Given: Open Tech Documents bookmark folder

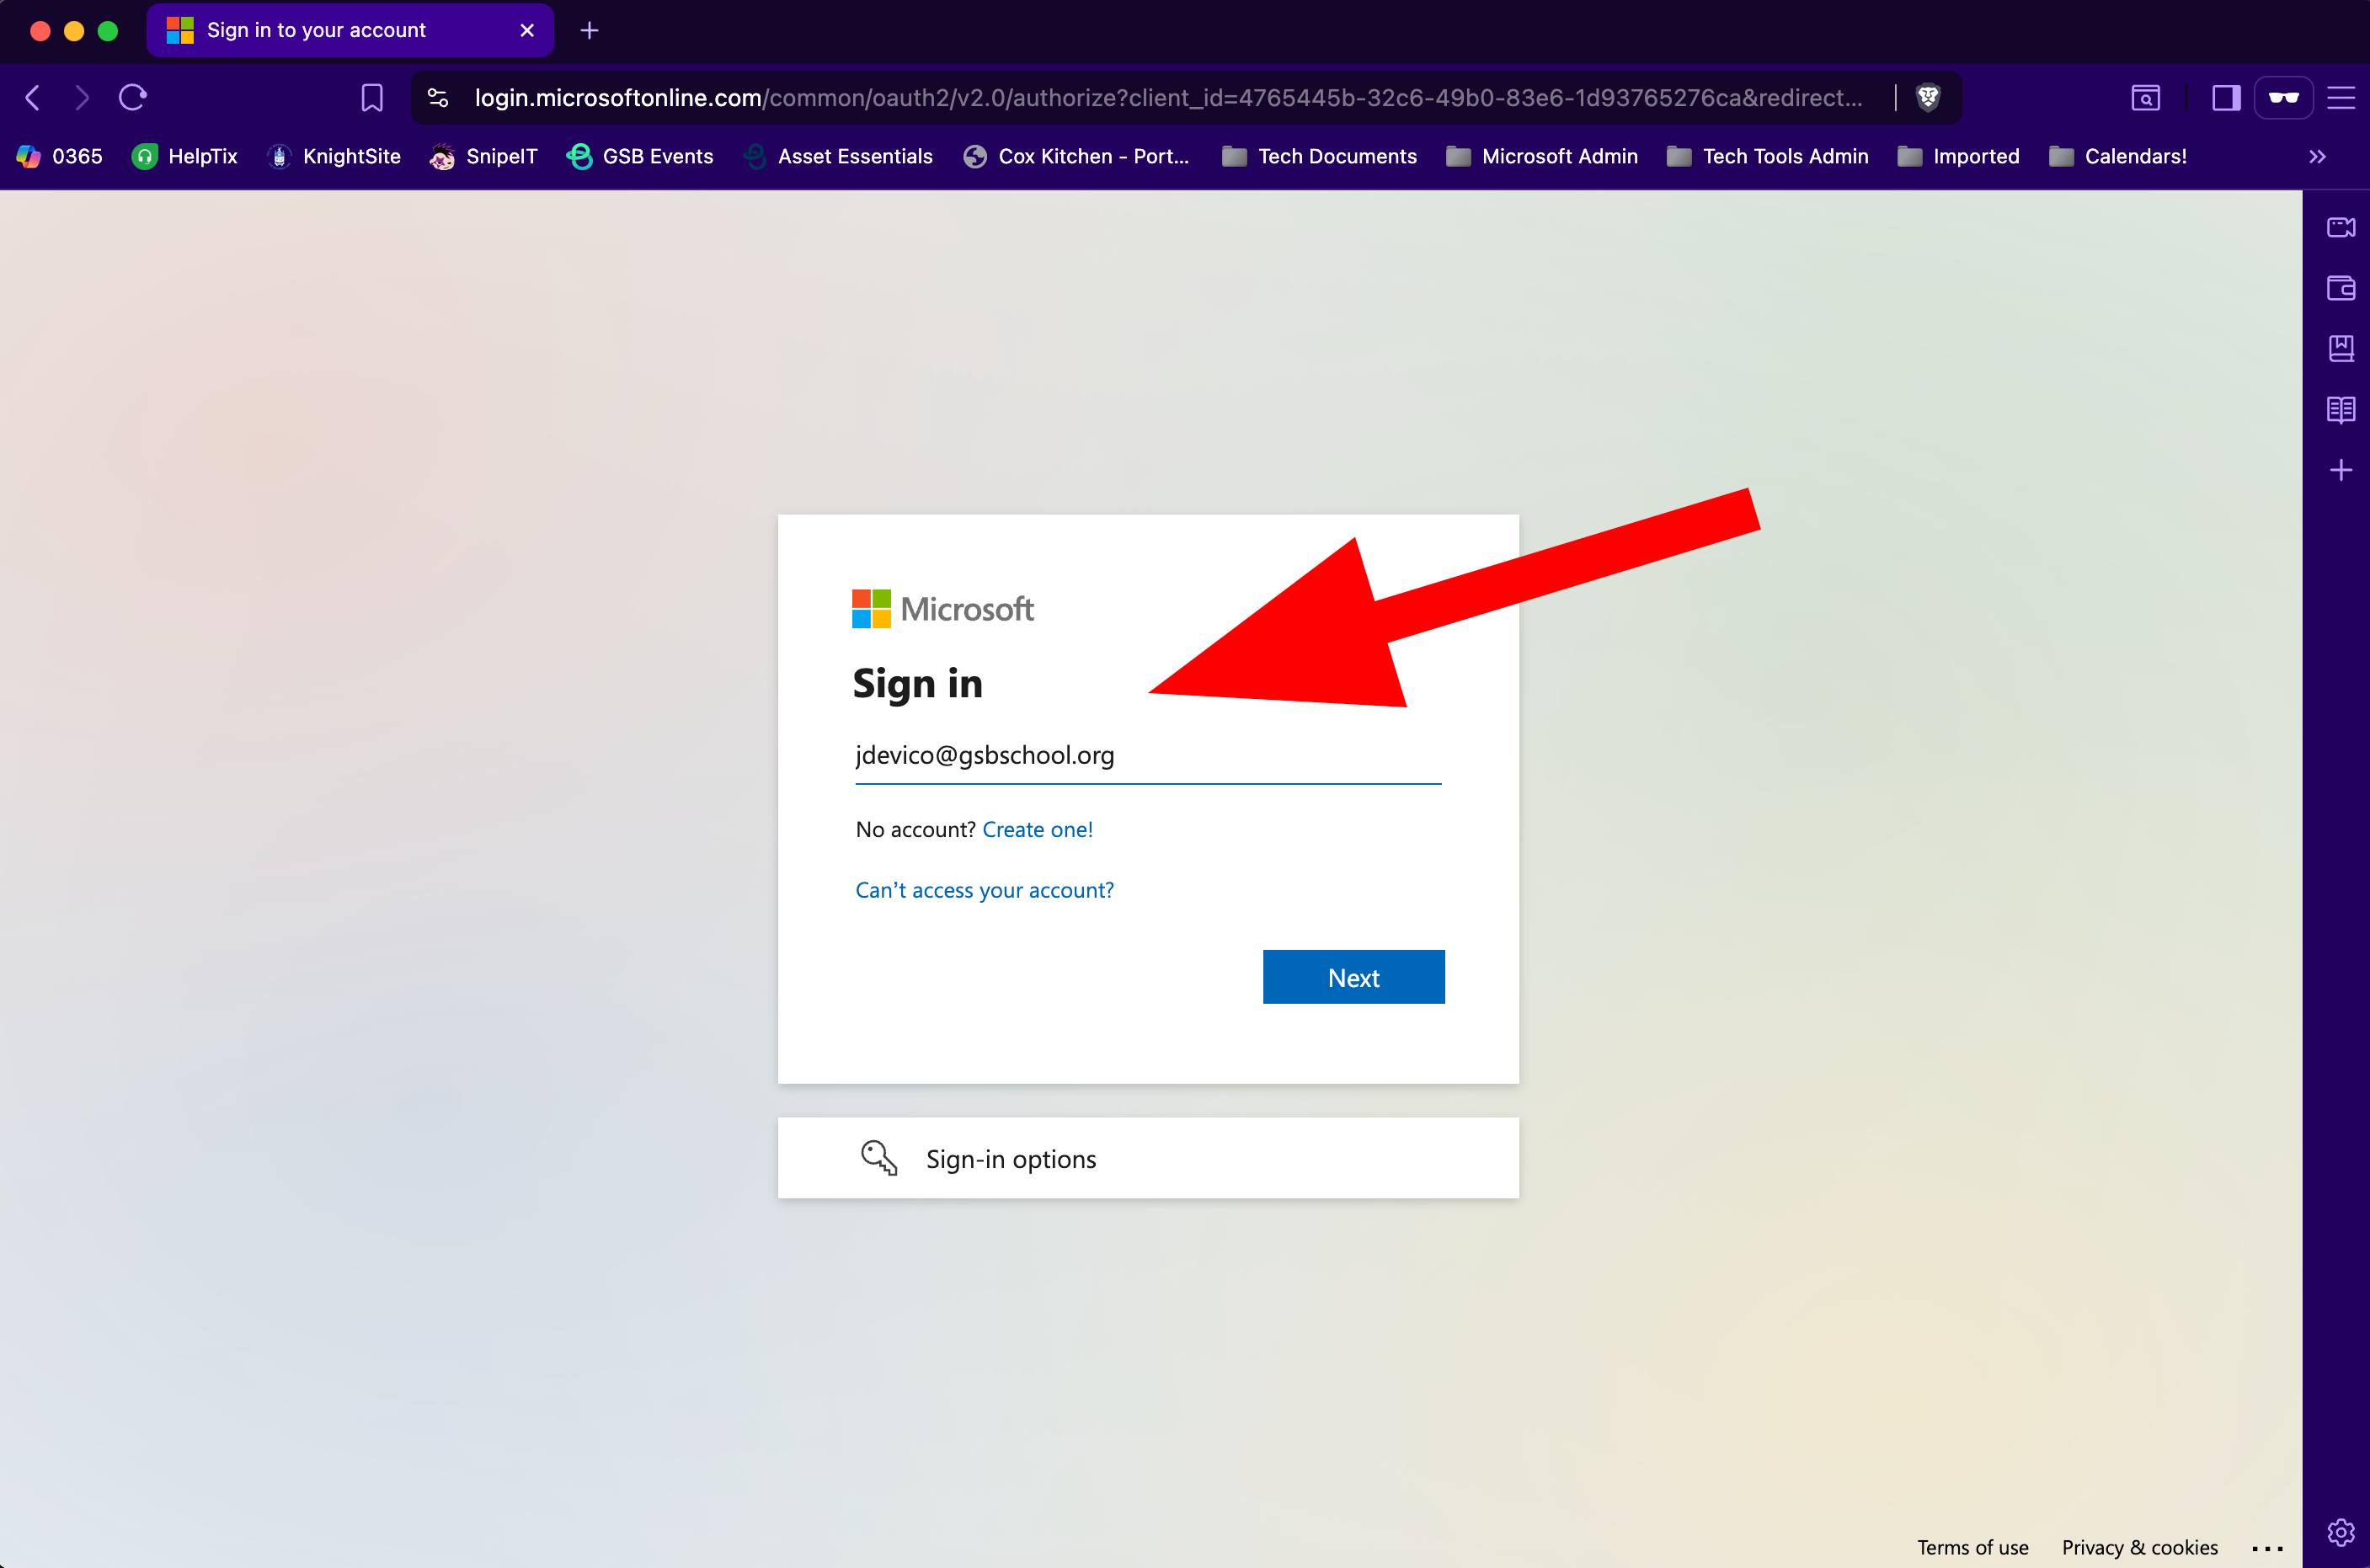Looking at the screenshot, I should [1319, 156].
